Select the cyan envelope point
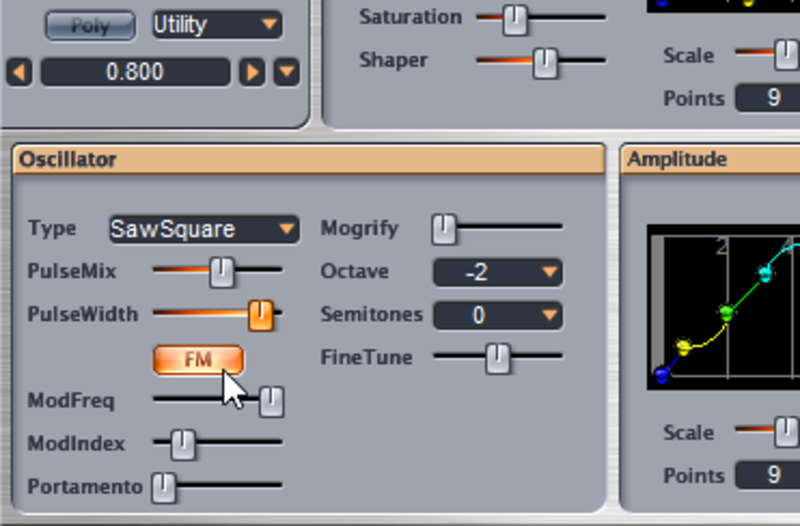Screen dimensions: 800x526 [765, 274]
